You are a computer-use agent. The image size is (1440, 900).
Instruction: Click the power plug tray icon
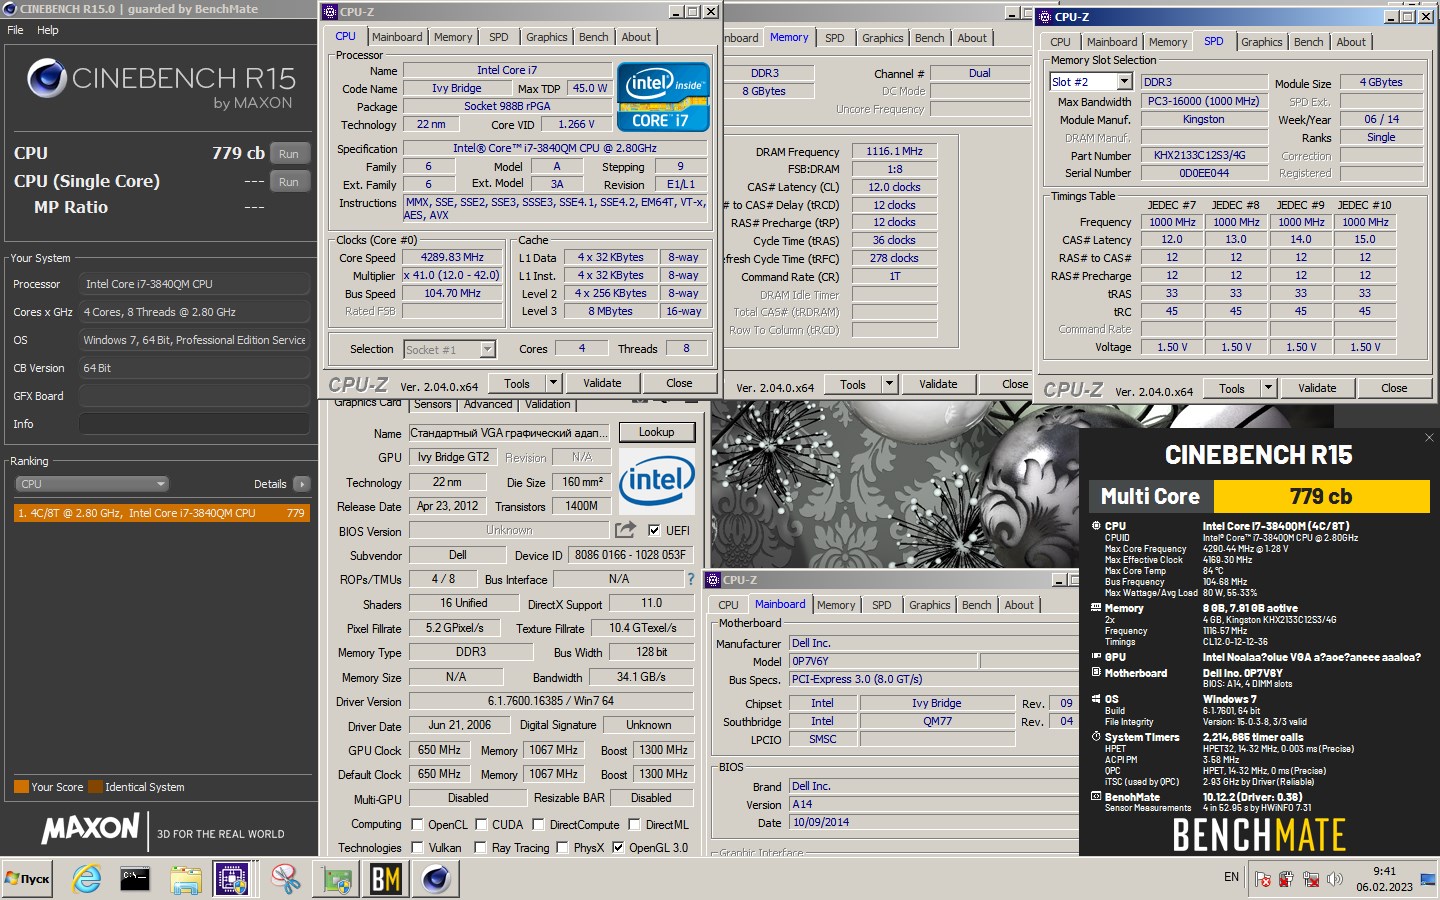point(1286,880)
